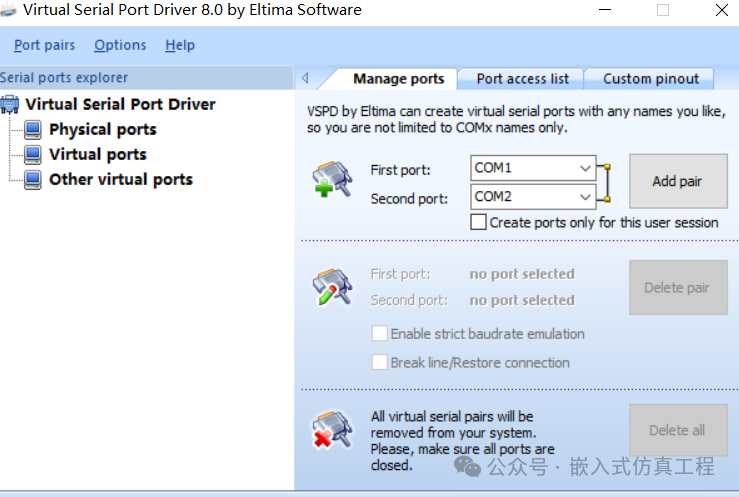
Task: Toggle Enable strict baudrate emulation checkbox
Action: click(x=379, y=333)
